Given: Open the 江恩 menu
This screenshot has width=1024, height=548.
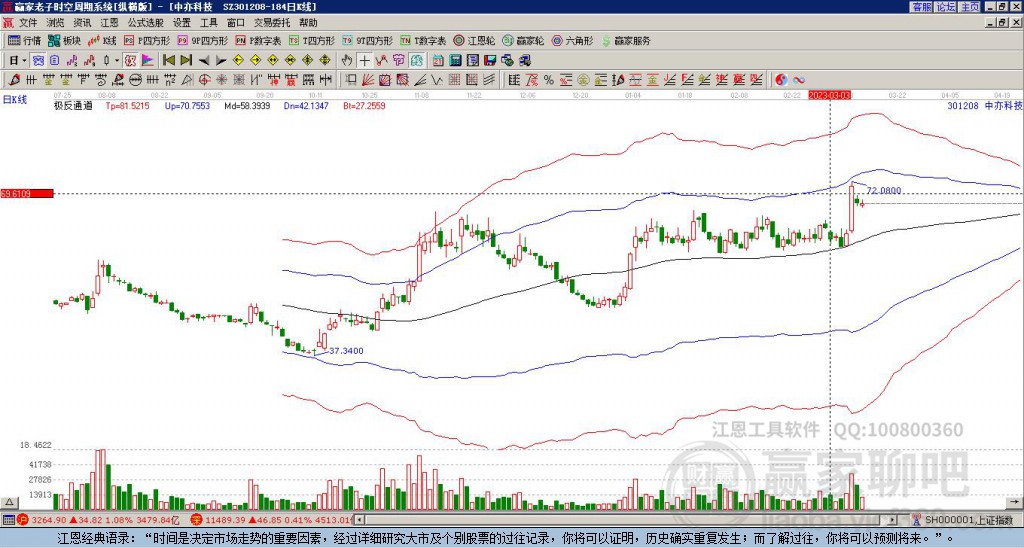Looking at the screenshot, I should pyautogui.click(x=109, y=23).
